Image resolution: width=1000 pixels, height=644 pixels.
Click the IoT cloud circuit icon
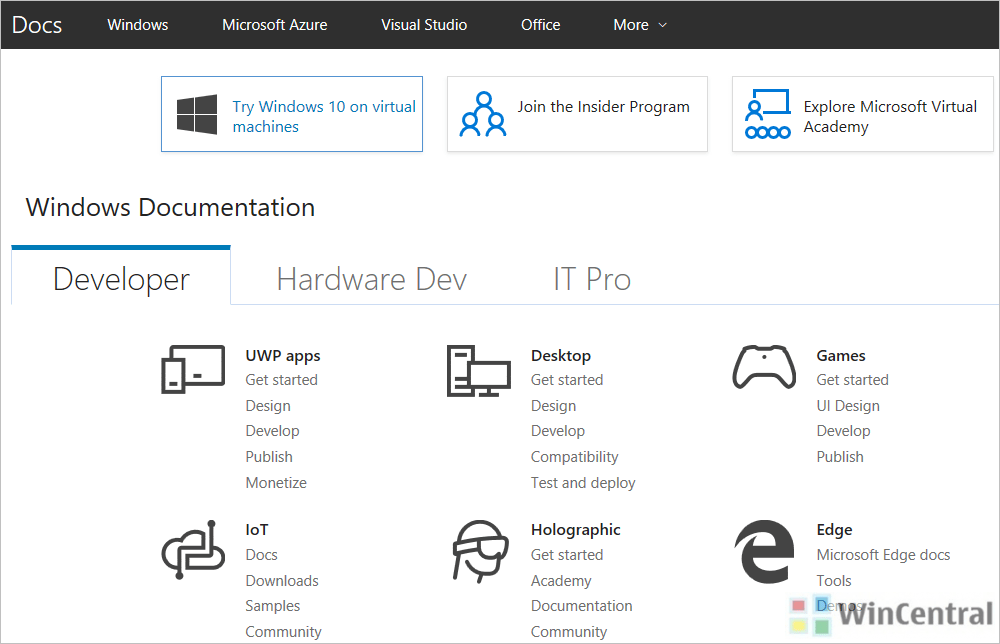coord(193,550)
